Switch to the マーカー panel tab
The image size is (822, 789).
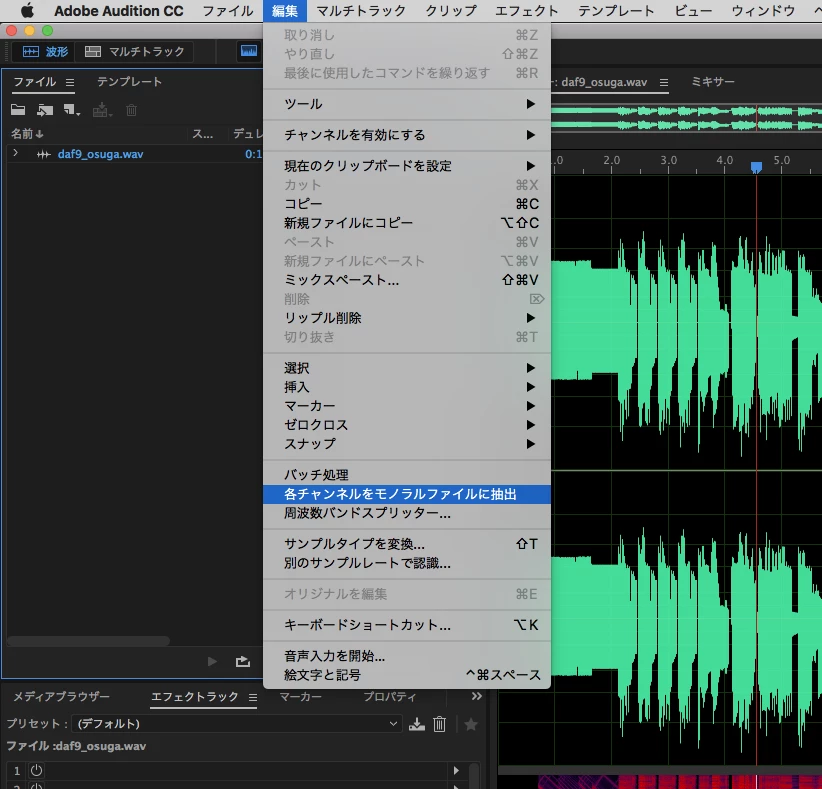[x=300, y=696]
